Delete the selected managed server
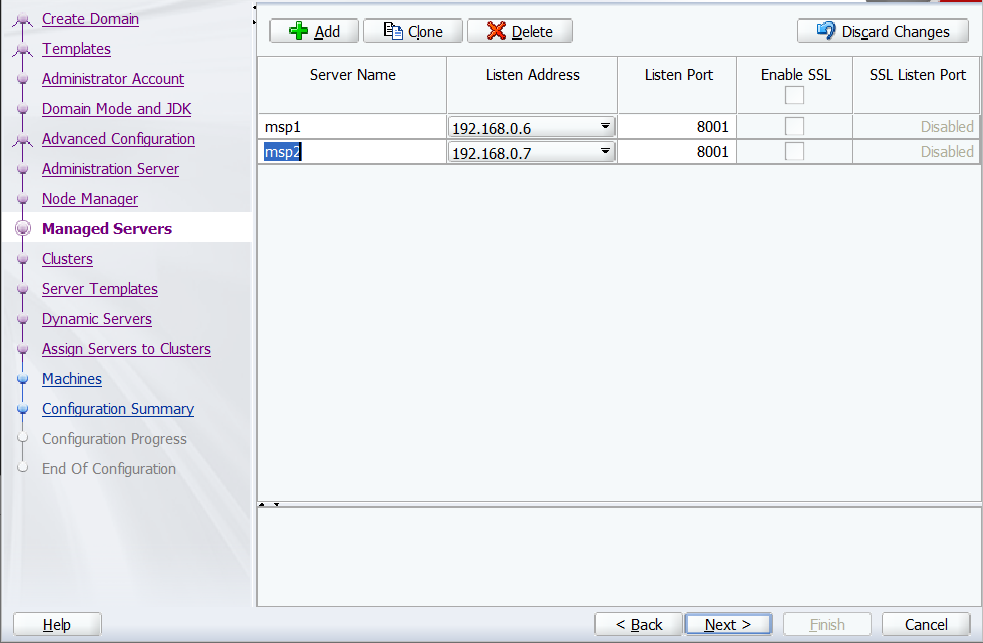The image size is (983, 643). point(519,31)
